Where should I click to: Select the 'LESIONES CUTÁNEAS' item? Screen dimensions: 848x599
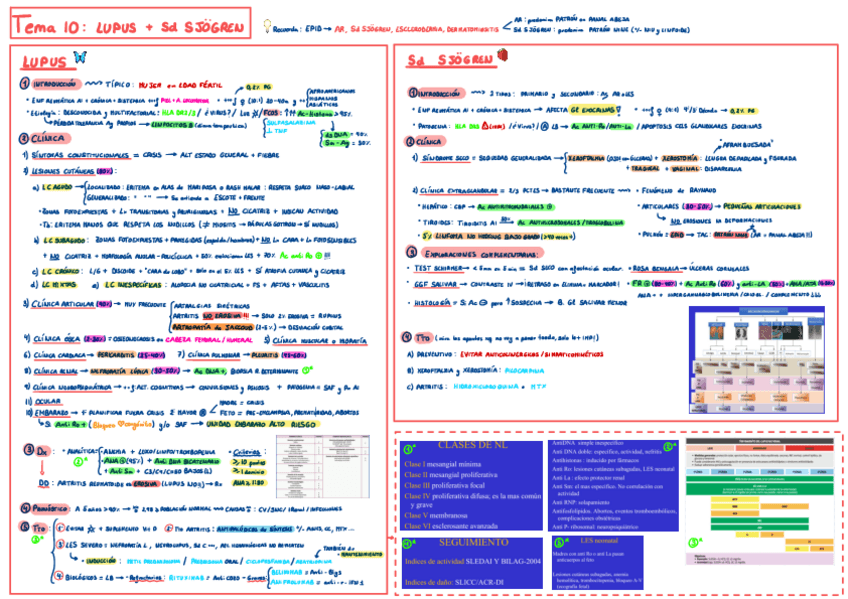(63, 171)
